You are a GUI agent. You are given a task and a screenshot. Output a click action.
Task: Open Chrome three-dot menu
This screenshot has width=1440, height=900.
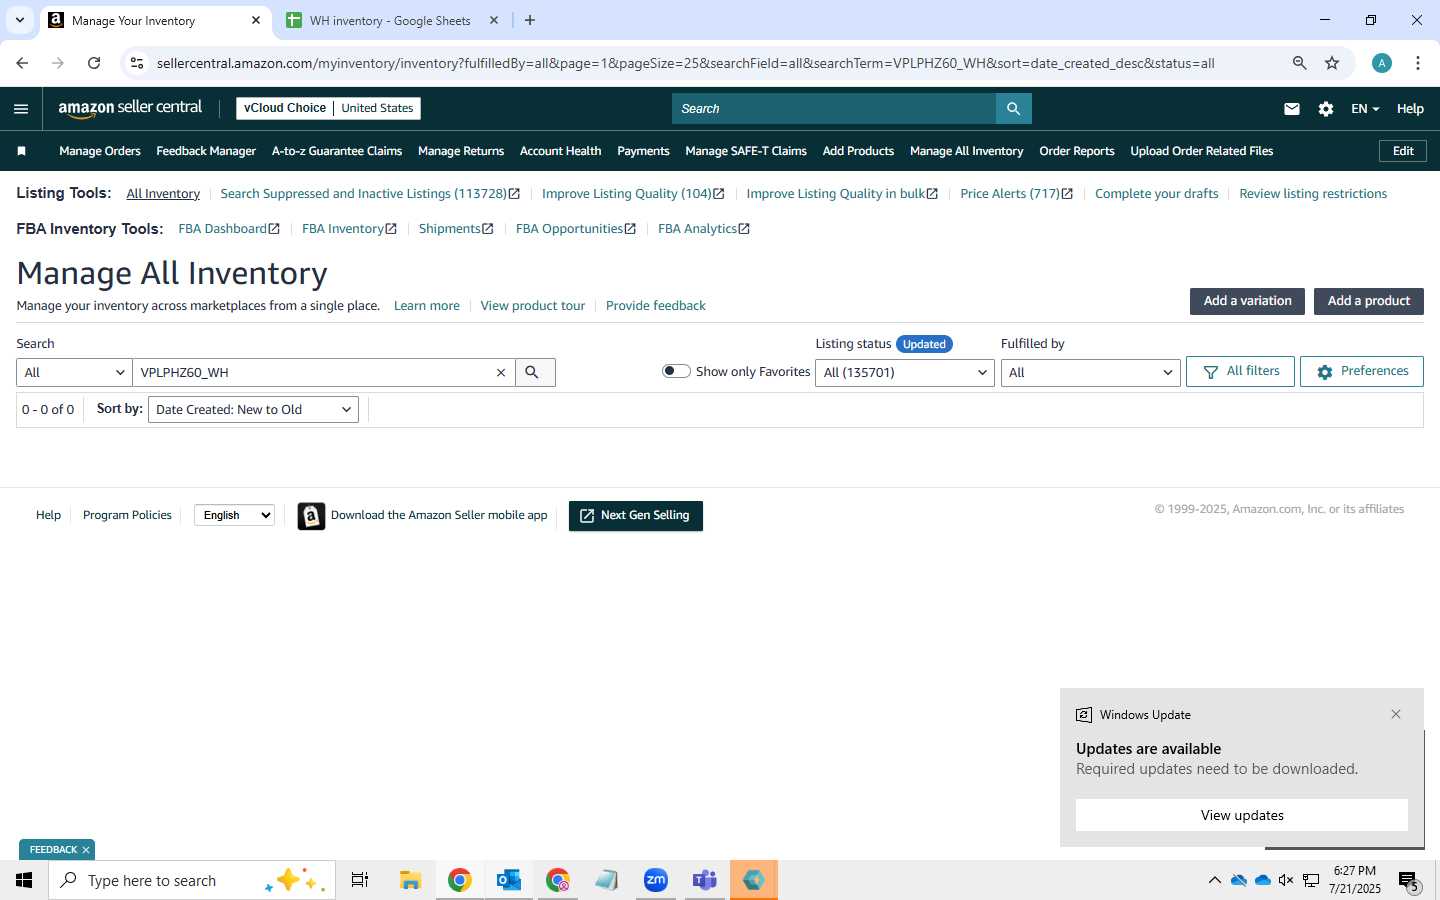1418,63
